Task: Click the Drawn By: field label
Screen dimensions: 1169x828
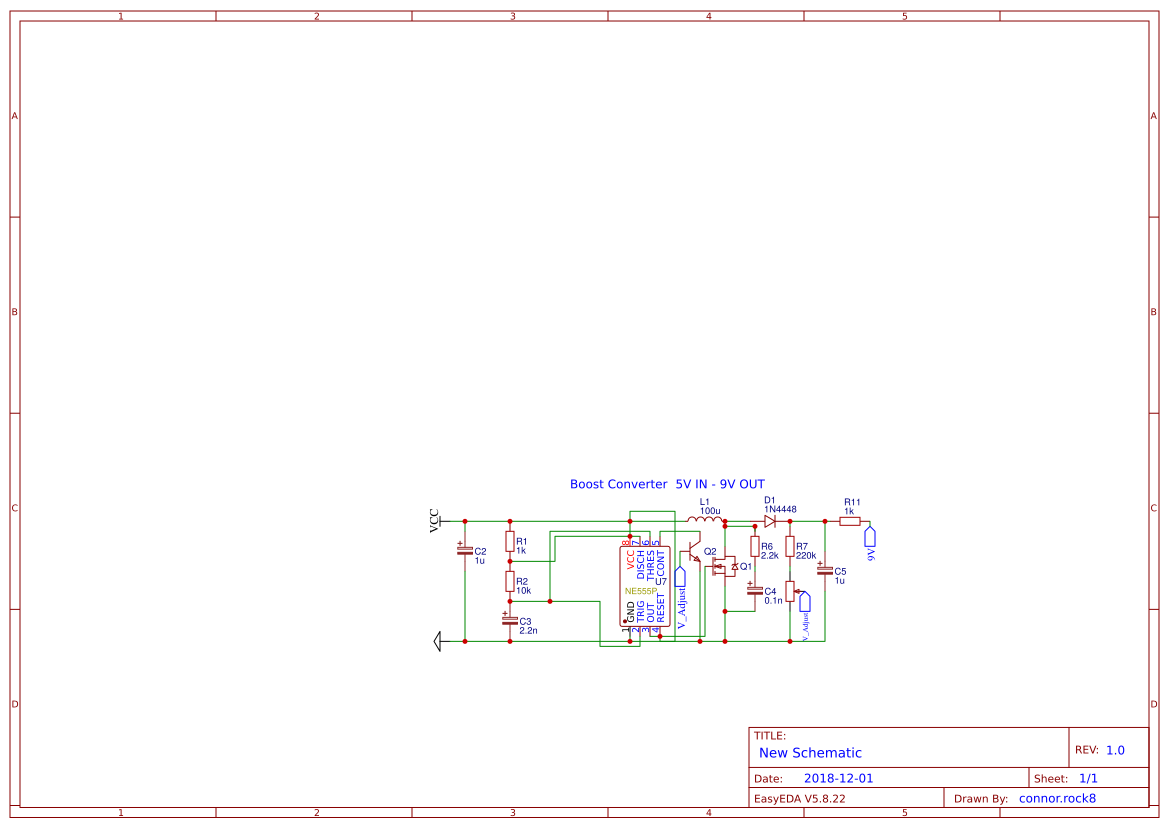Action: 981,799
